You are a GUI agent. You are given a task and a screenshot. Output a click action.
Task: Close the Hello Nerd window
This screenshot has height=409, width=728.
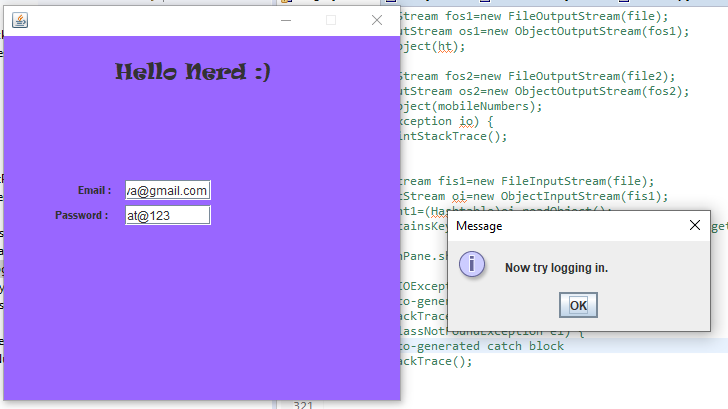tap(377, 20)
